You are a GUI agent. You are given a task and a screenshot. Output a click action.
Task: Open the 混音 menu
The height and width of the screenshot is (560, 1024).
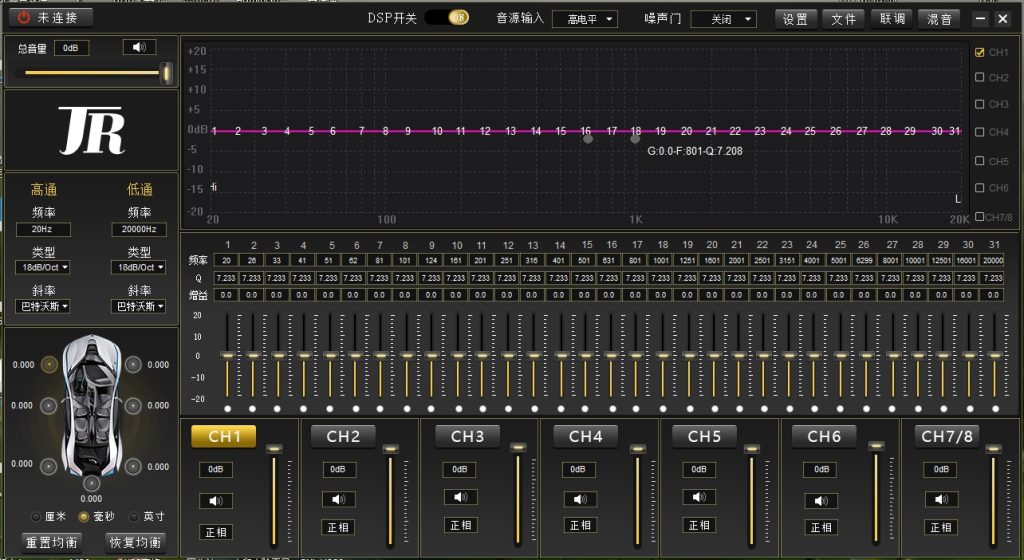coord(939,19)
